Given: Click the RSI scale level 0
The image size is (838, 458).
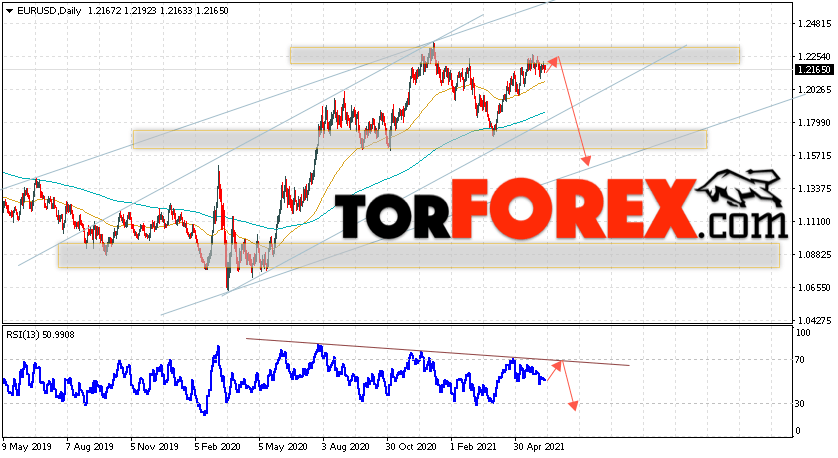Looking at the screenshot, I should 798,431.
